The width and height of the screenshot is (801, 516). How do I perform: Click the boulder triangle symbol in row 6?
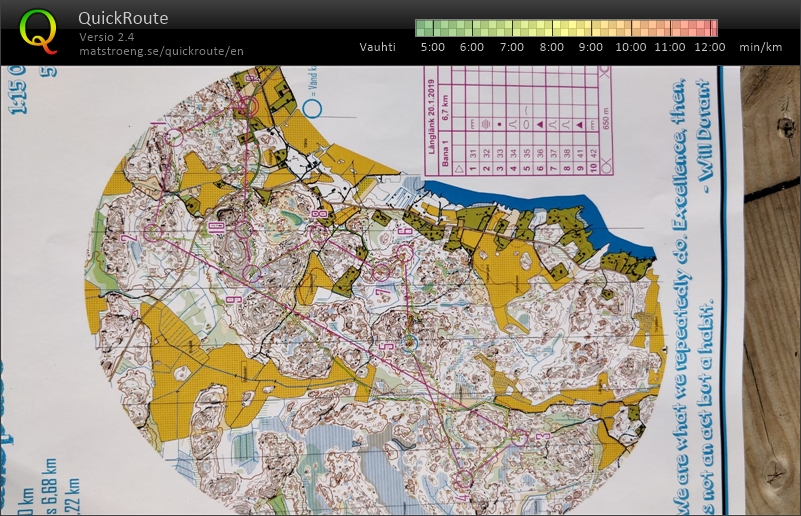click(x=540, y=124)
